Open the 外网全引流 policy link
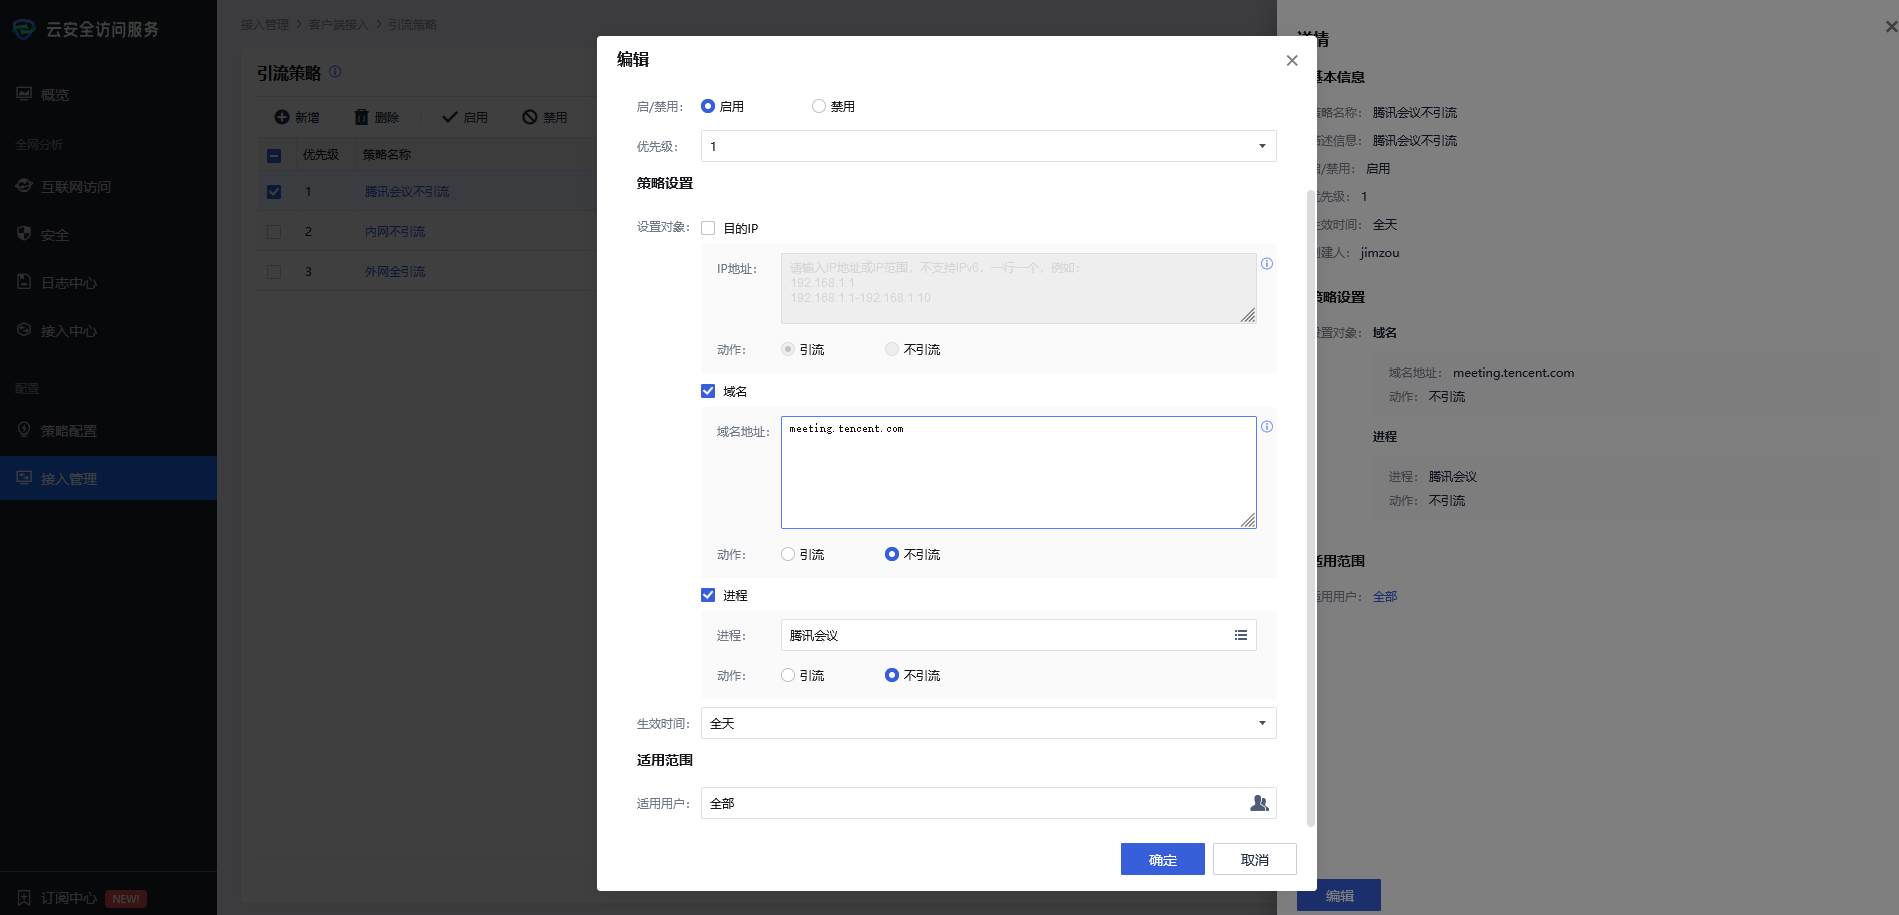This screenshot has width=1899, height=915. coord(395,271)
